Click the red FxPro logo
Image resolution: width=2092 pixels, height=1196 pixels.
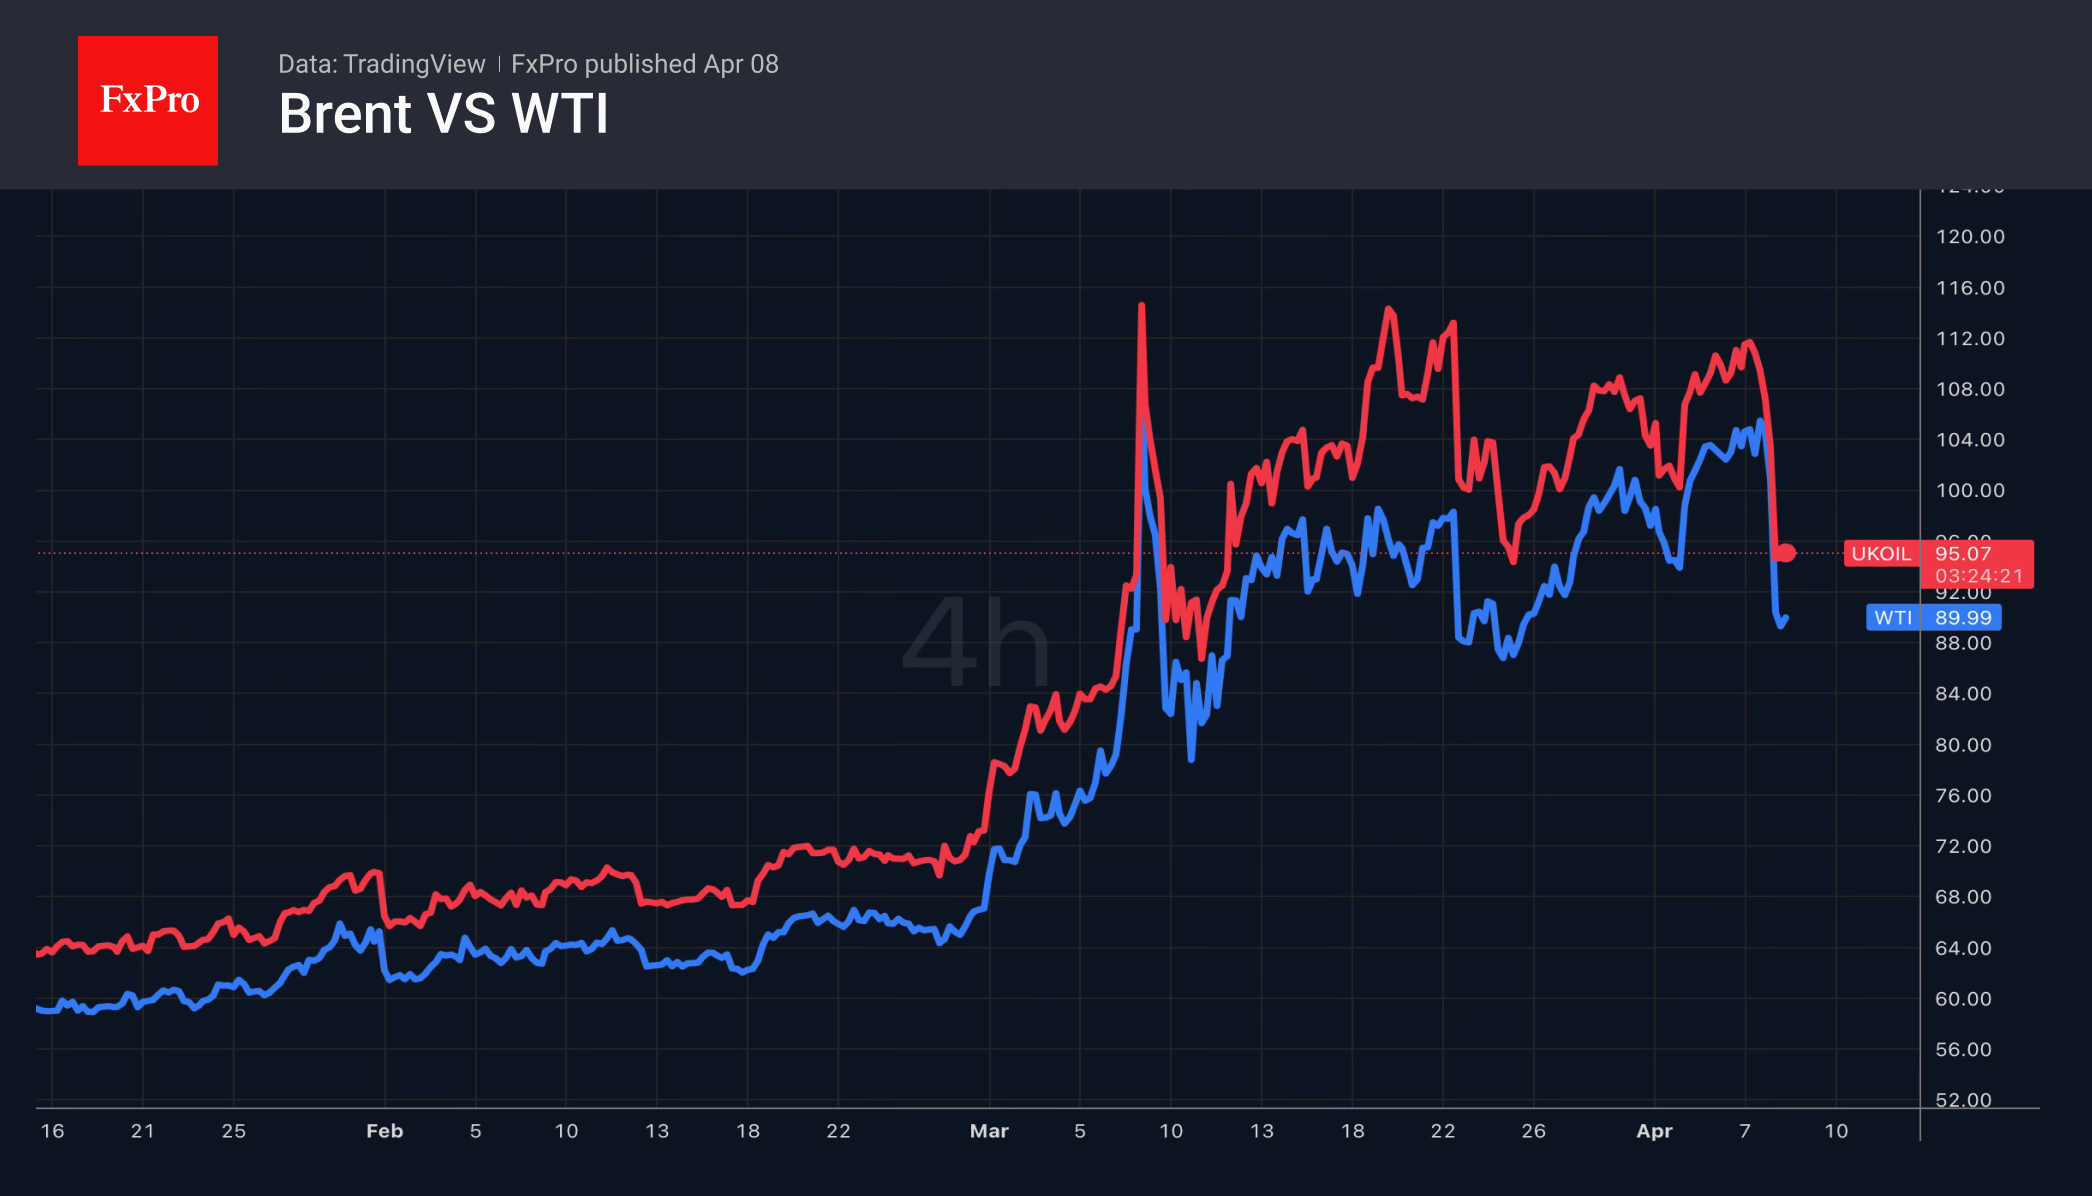coord(148,100)
